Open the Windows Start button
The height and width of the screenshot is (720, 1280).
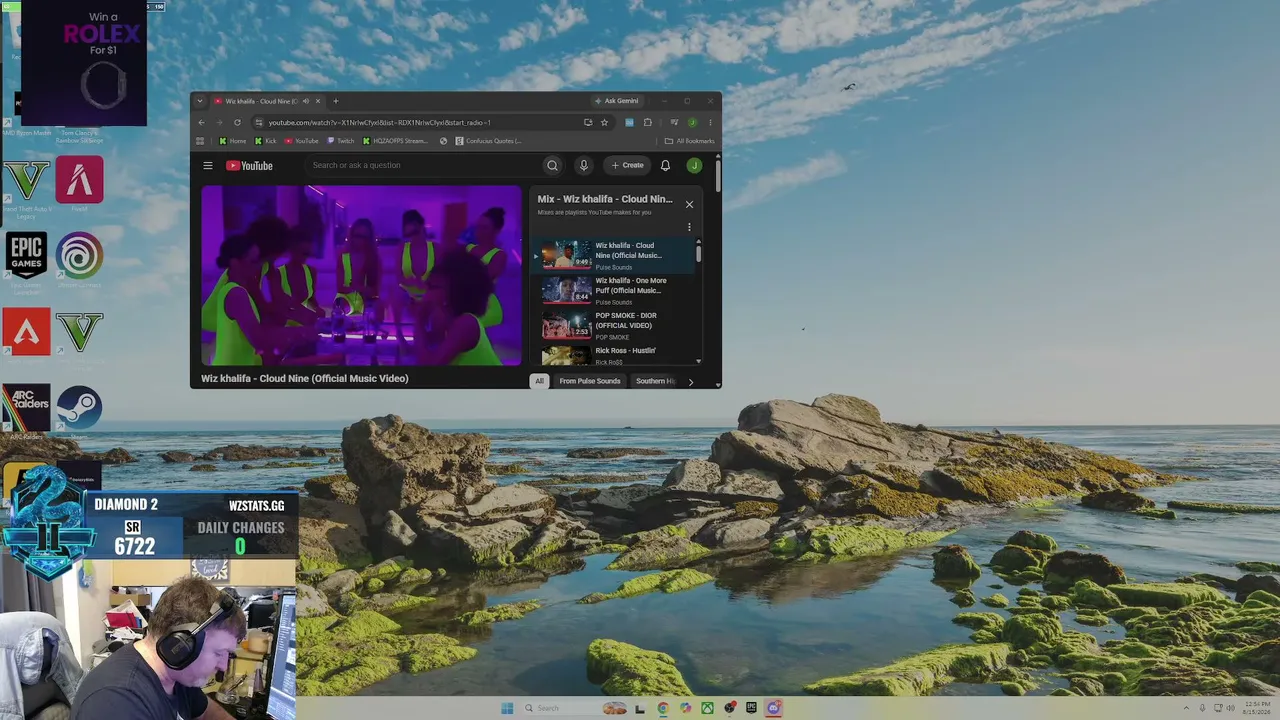point(507,708)
